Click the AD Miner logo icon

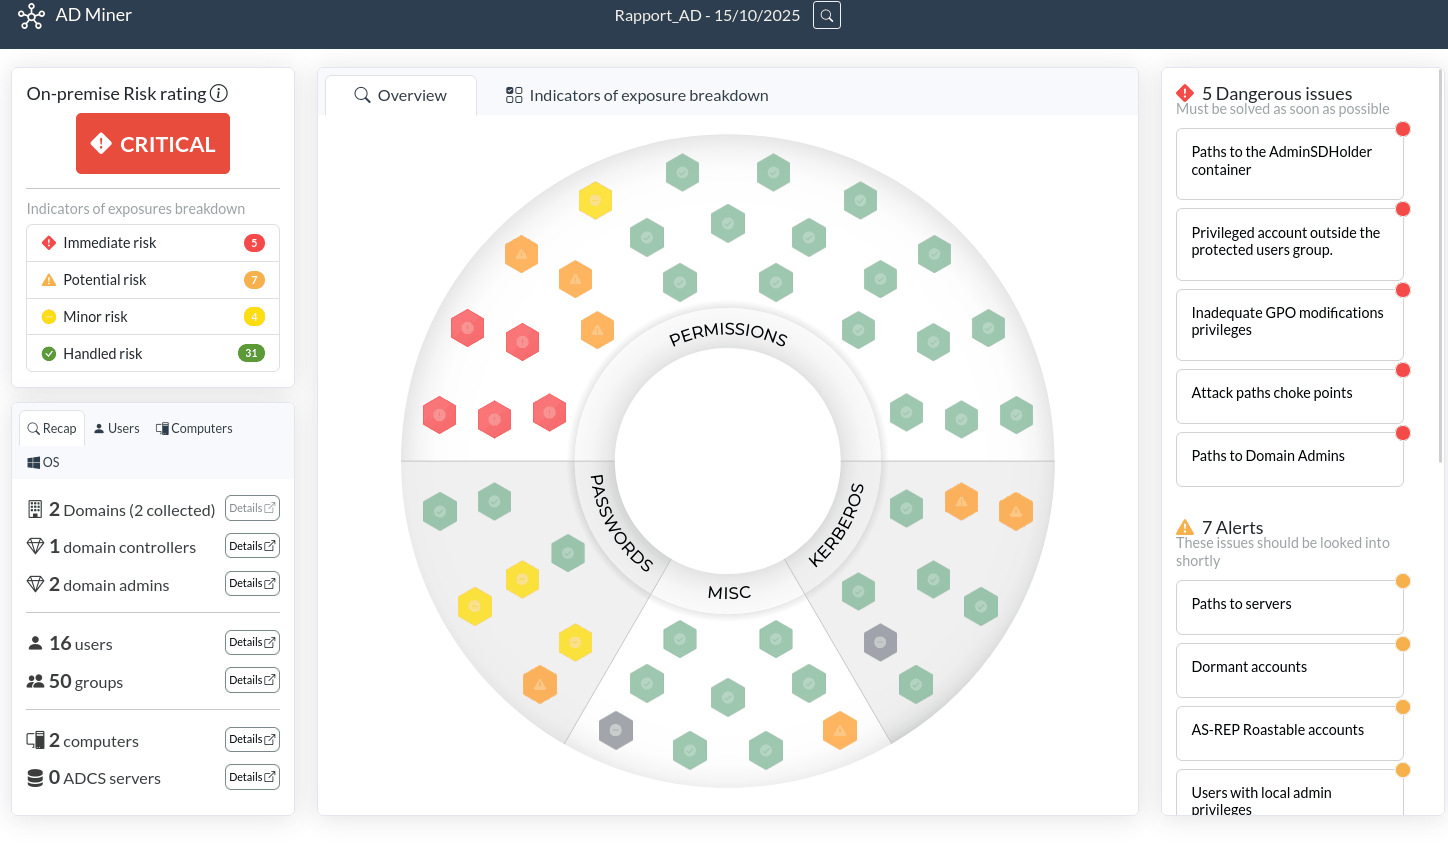pyautogui.click(x=31, y=16)
